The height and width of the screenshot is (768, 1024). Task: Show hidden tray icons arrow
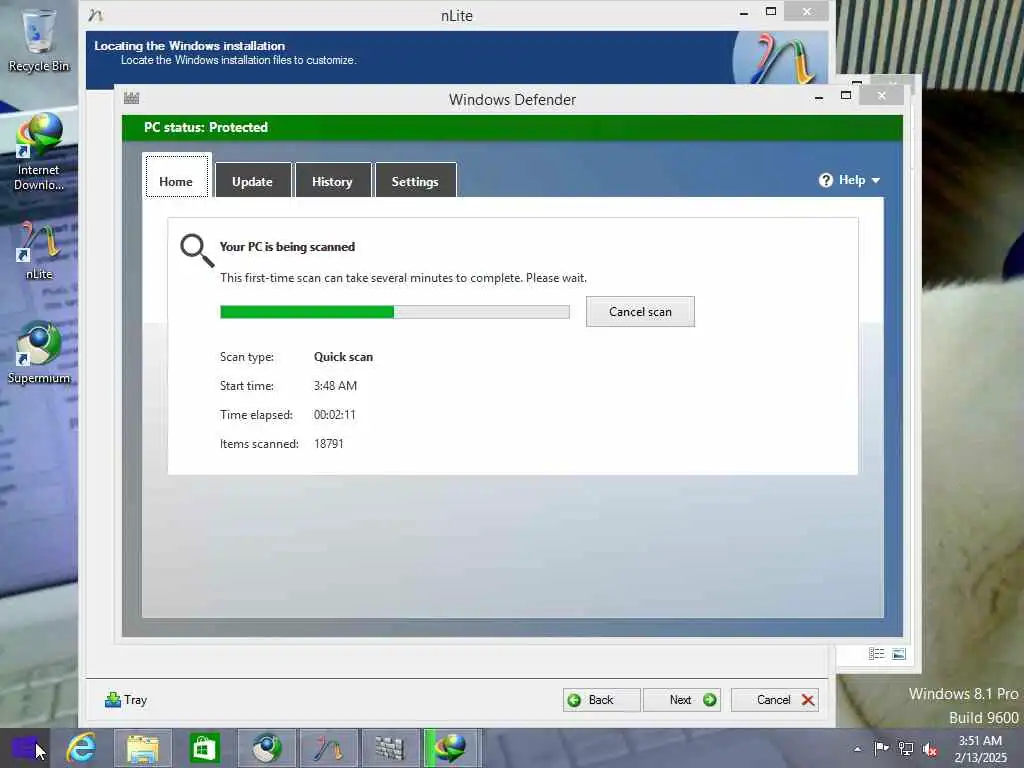857,749
